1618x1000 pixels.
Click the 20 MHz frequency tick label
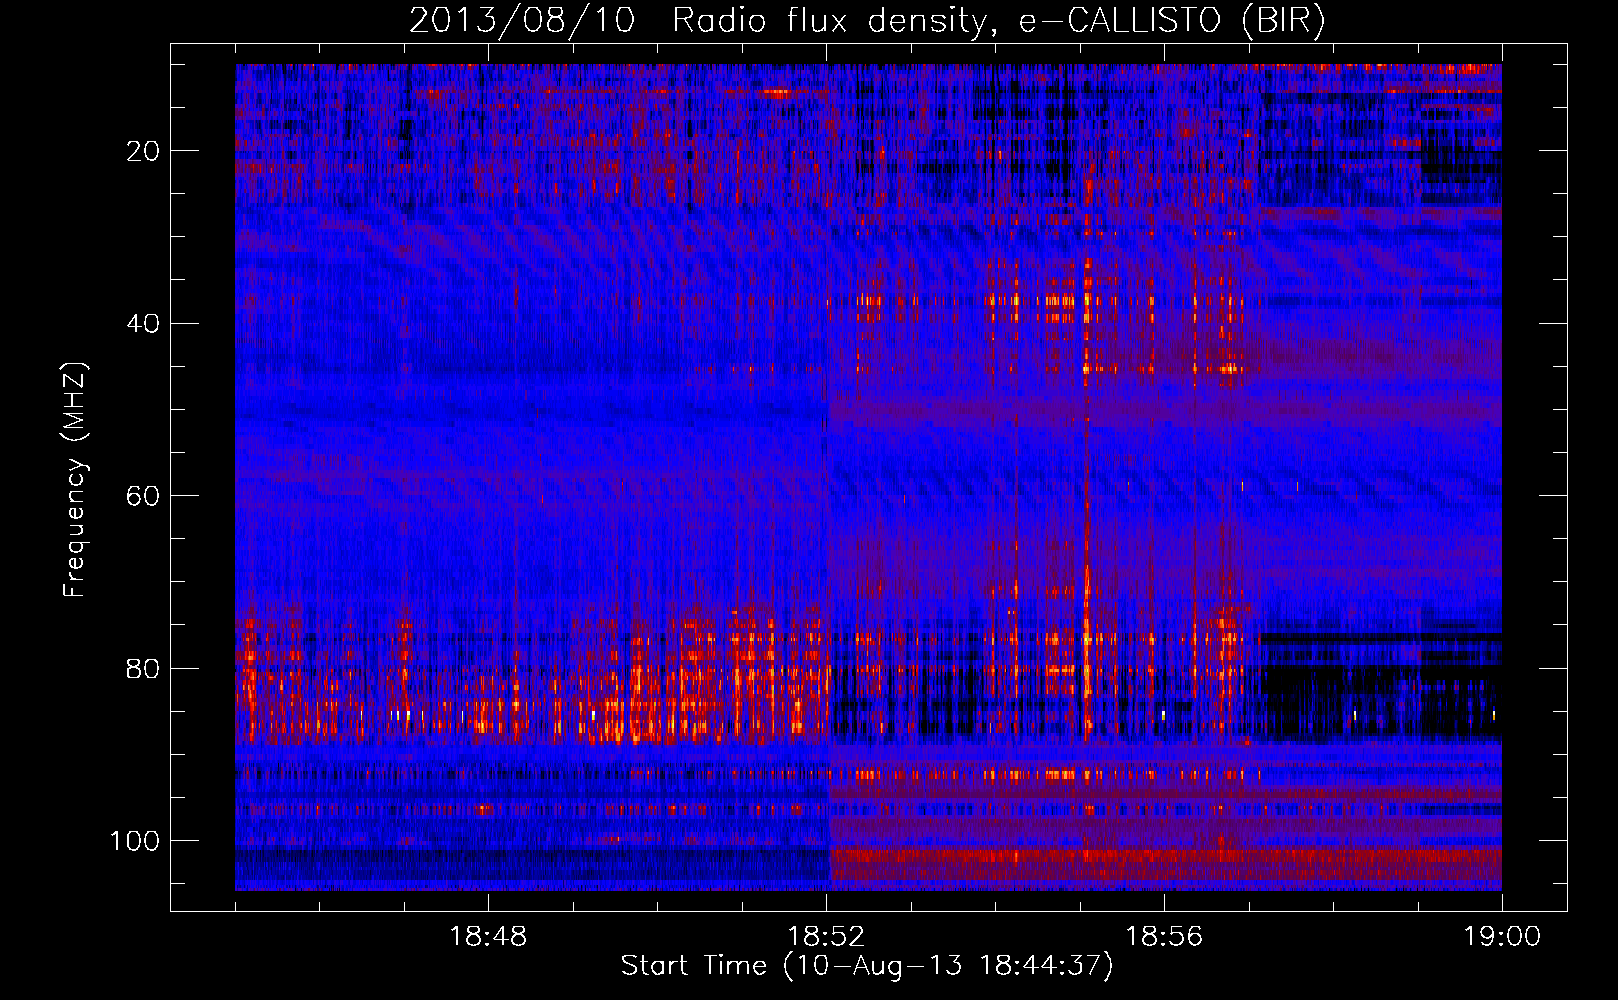[x=143, y=151]
